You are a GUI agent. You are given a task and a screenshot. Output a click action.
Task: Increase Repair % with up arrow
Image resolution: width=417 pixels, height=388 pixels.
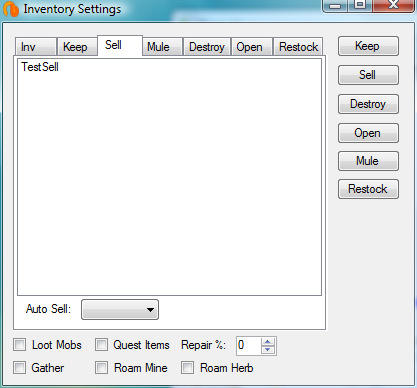(268, 341)
